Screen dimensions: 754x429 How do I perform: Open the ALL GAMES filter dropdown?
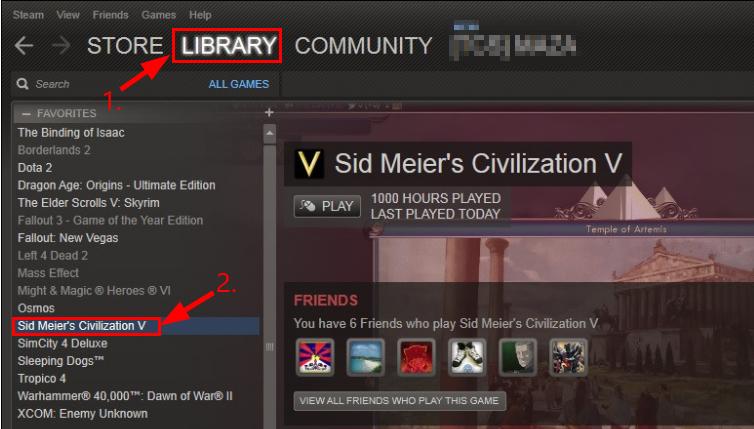pos(239,84)
